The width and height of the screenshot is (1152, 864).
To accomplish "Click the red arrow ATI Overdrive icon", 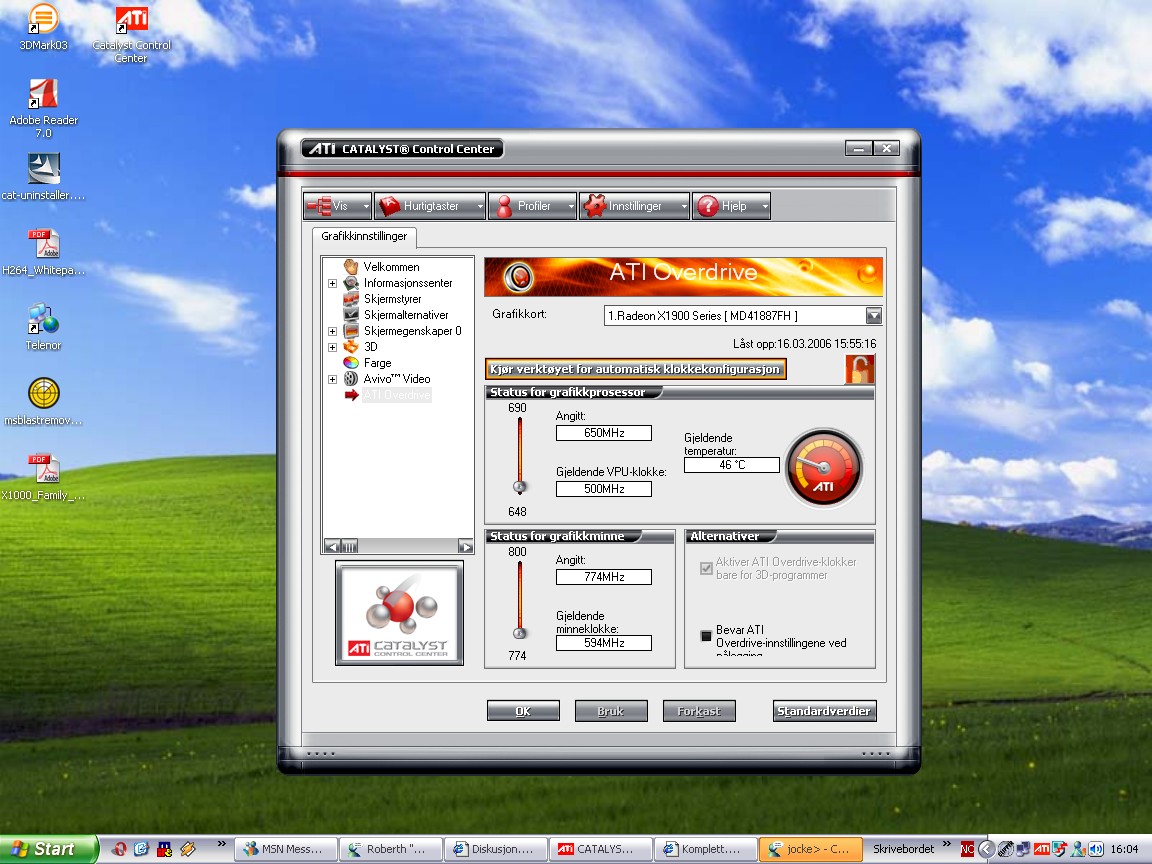I will point(351,395).
